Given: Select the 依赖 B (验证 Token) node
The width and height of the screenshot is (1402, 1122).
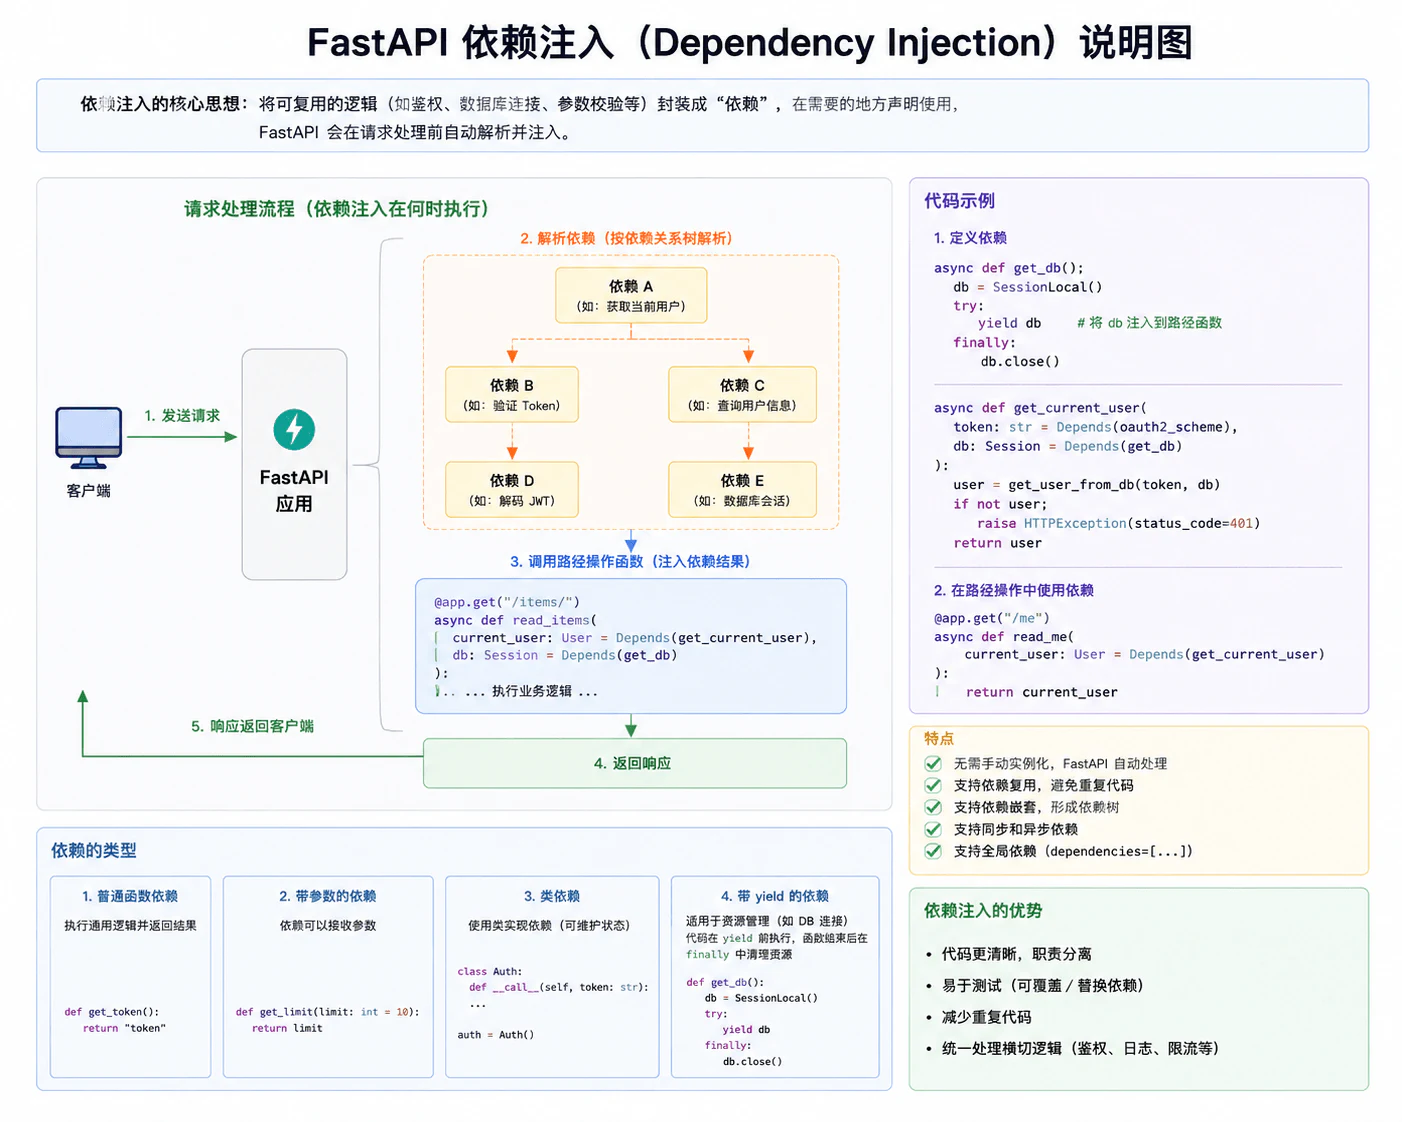Looking at the screenshot, I should [x=512, y=394].
